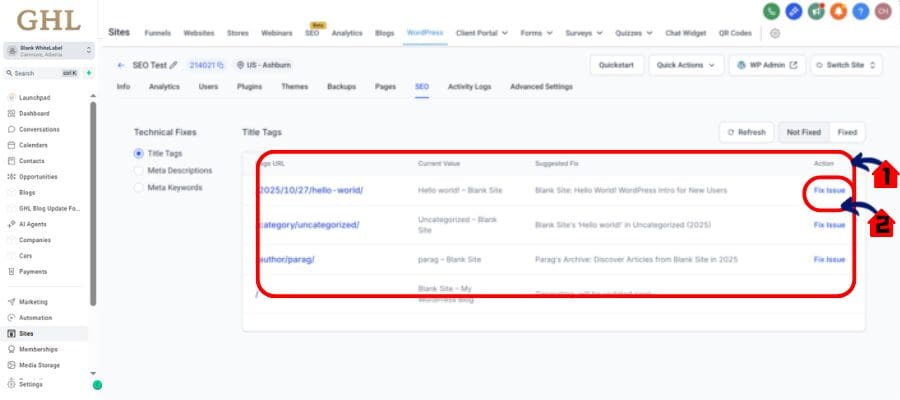Fix Issue for the hello-world page
The image size is (900, 400).
[829, 191]
